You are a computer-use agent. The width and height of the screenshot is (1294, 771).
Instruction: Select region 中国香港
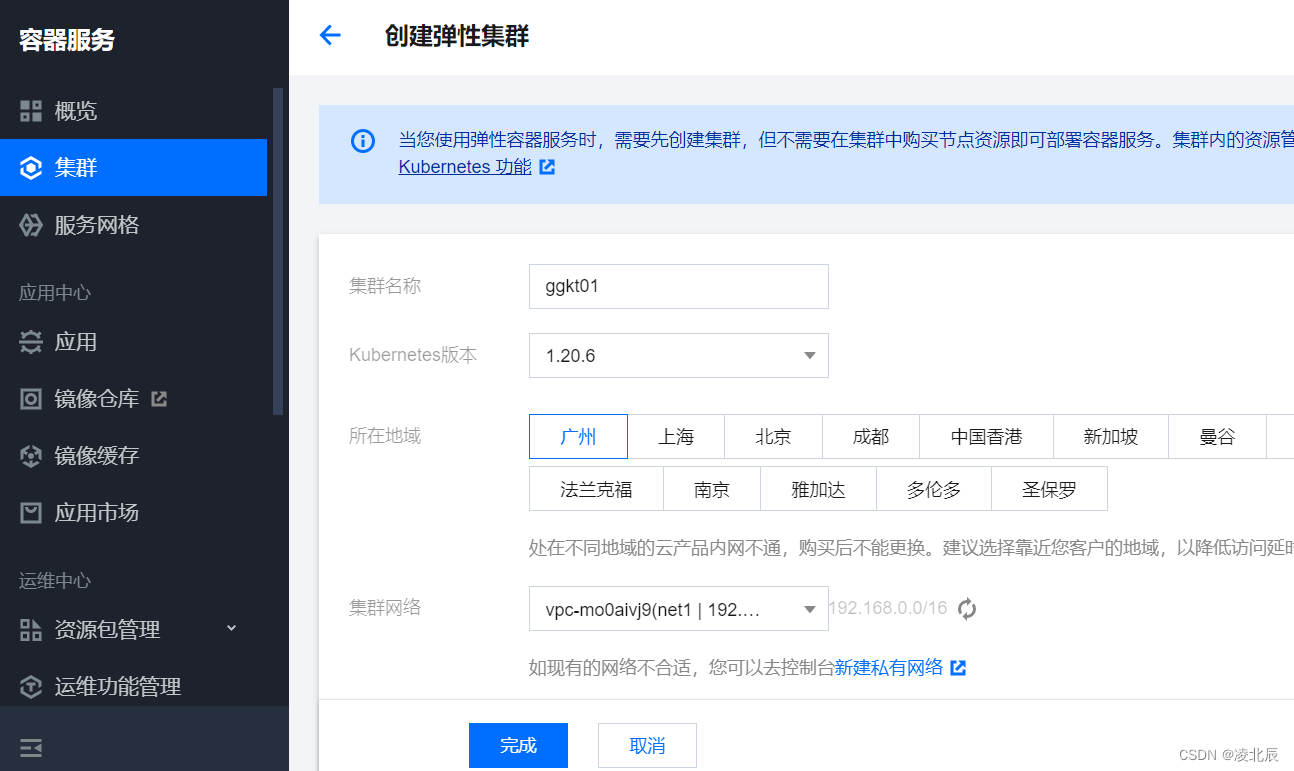(986, 437)
